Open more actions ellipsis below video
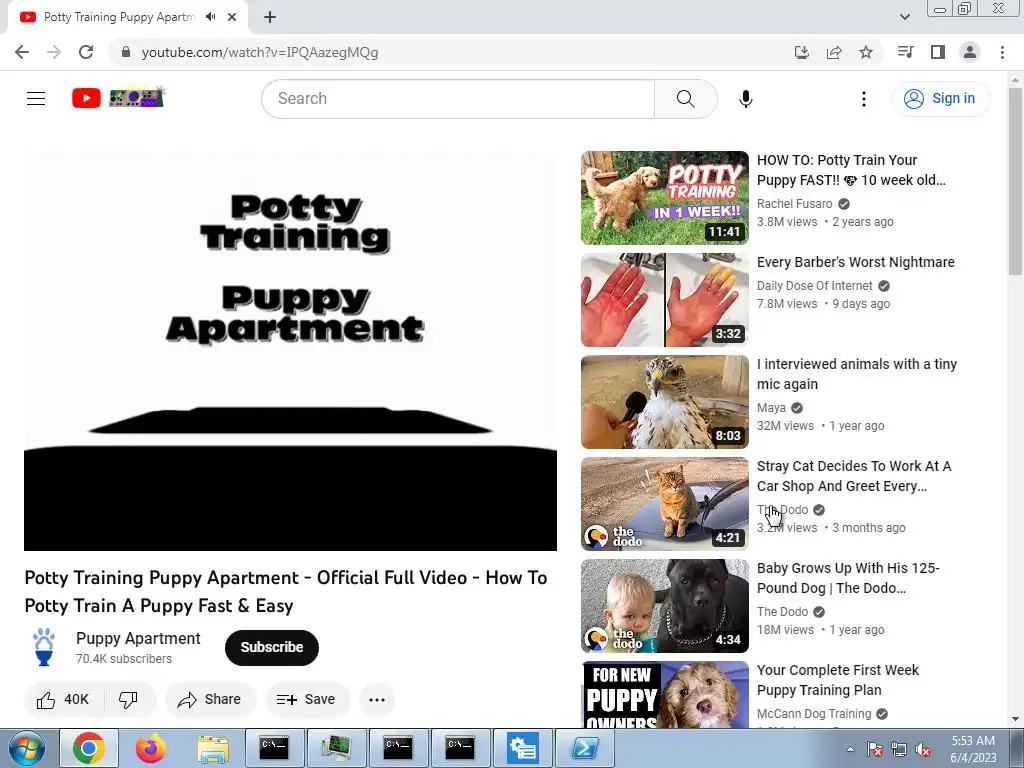 pos(377,699)
